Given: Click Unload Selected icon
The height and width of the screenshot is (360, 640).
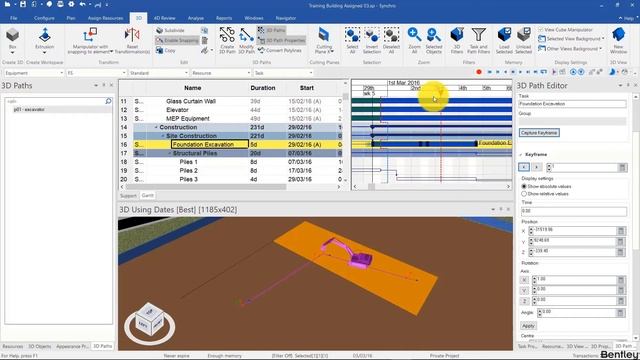Looking at the screenshot, I should tap(523, 35).
